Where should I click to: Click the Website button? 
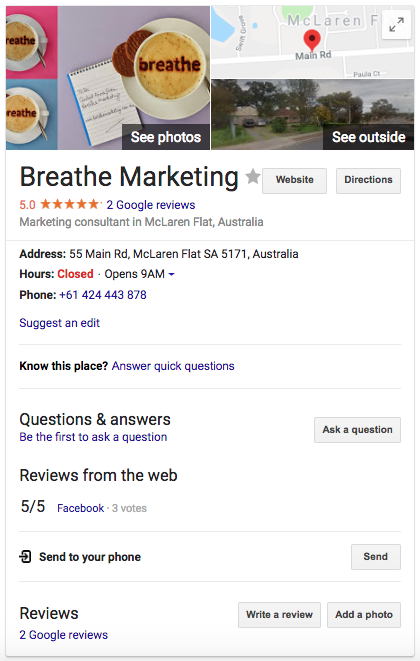click(x=294, y=180)
